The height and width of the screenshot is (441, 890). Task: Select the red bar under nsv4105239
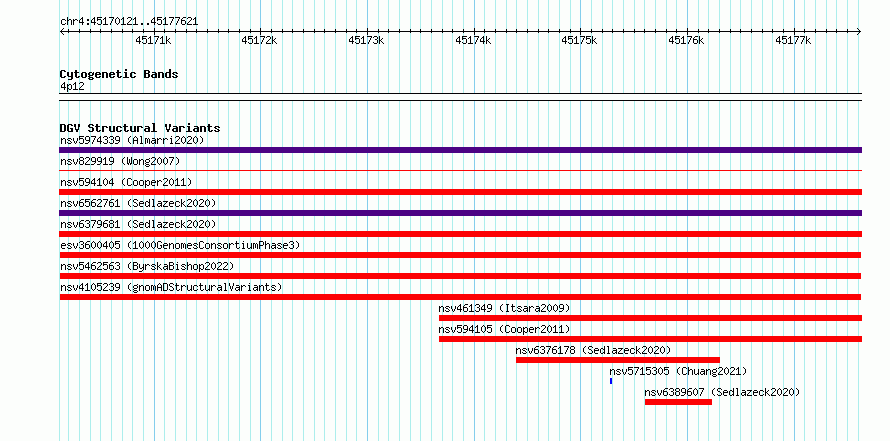coord(460,297)
